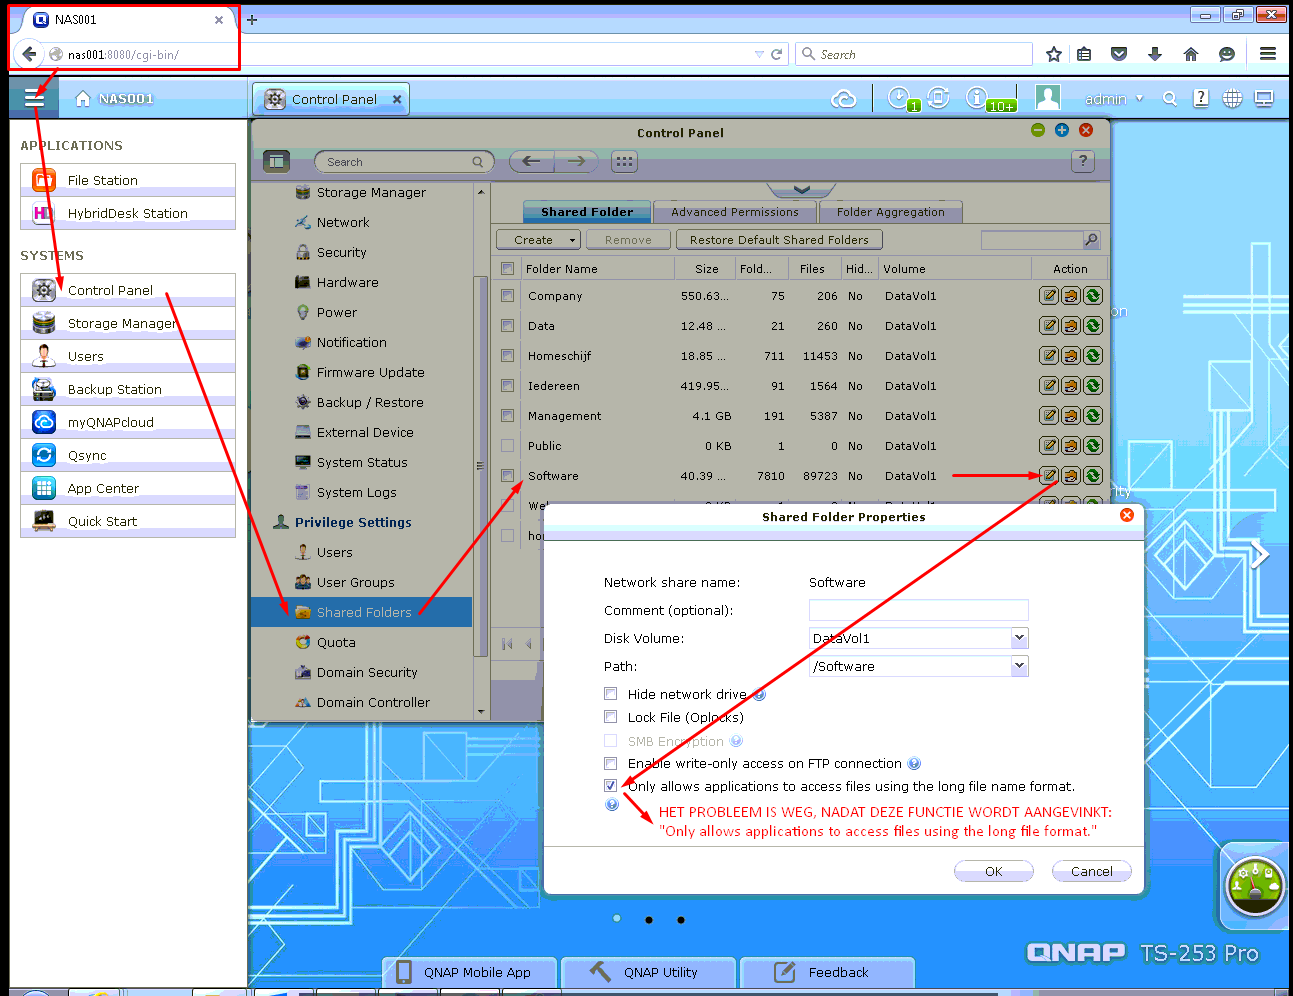Go back in Control Panel navigation
The image size is (1293, 996).
(x=532, y=161)
